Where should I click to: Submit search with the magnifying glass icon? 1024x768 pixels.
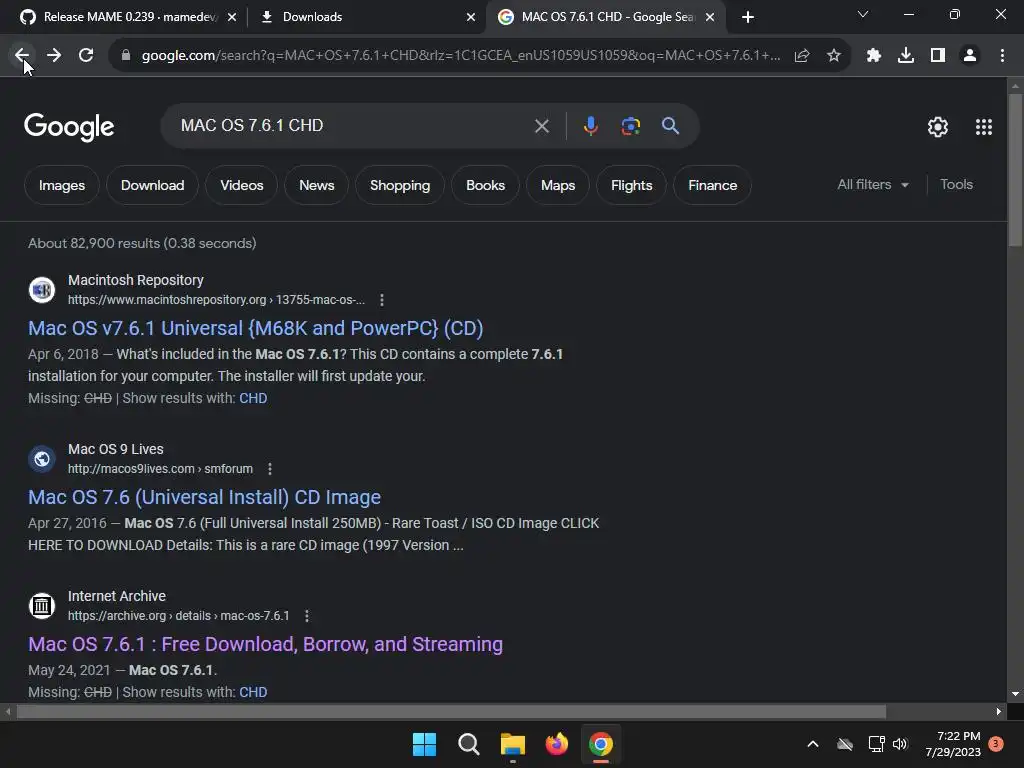pos(671,126)
